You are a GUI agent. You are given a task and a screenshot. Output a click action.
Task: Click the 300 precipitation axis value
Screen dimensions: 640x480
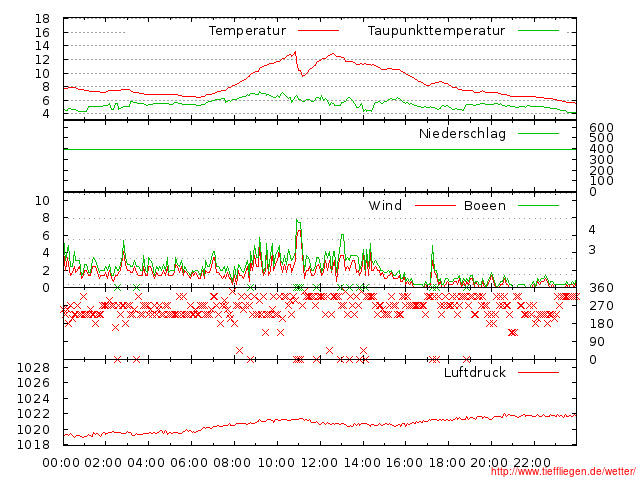[601, 160]
